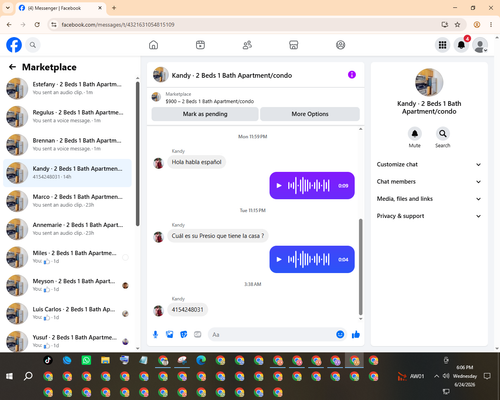Open TikTok from the taskbar

(x=48, y=360)
